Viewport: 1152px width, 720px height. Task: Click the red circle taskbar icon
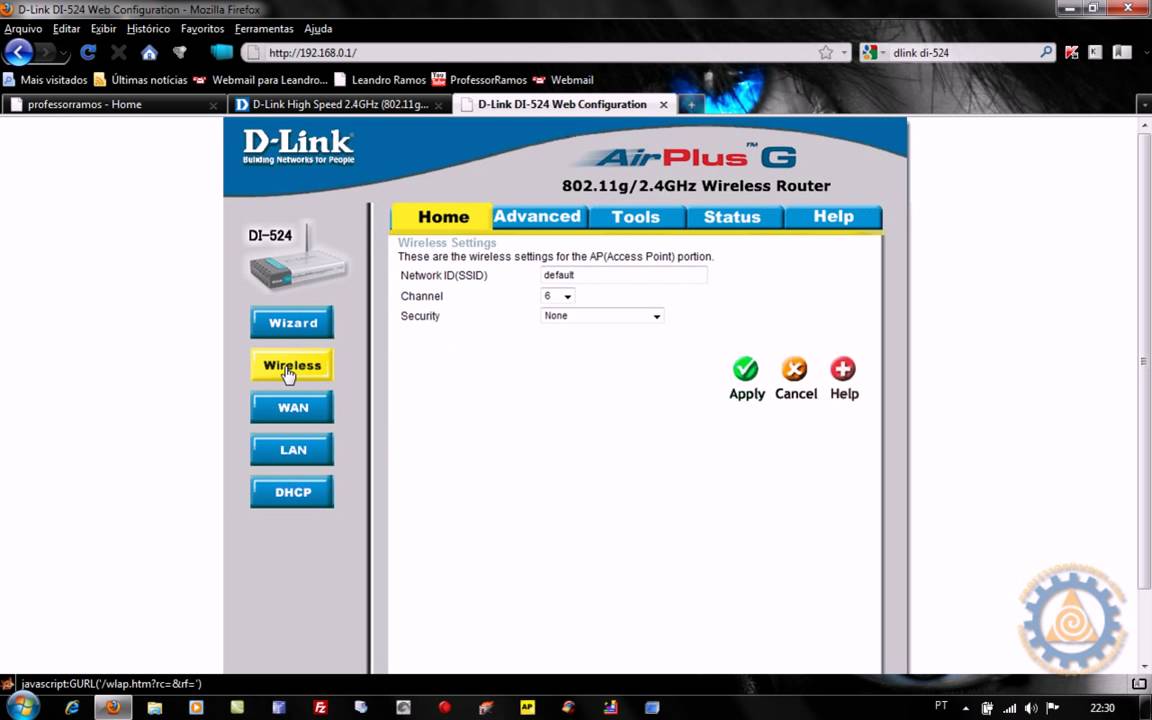[x=444, y=708]
